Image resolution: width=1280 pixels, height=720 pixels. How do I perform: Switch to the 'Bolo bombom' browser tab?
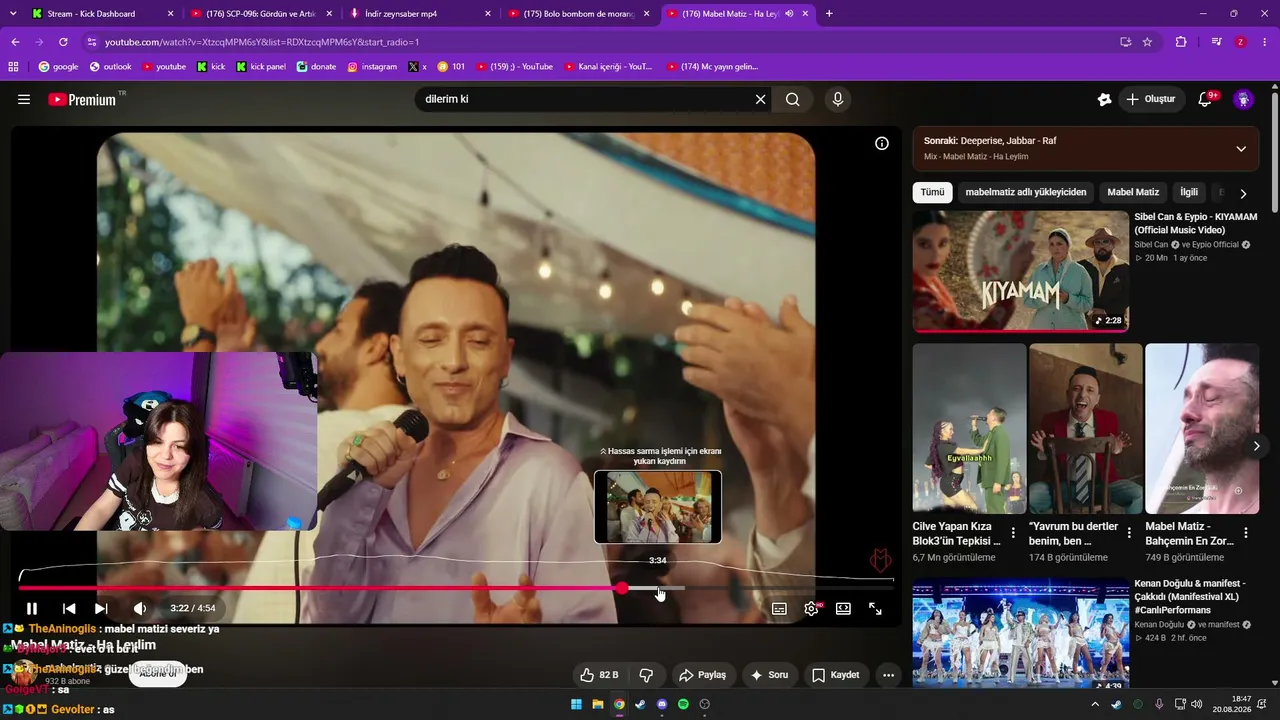point(580,14)
